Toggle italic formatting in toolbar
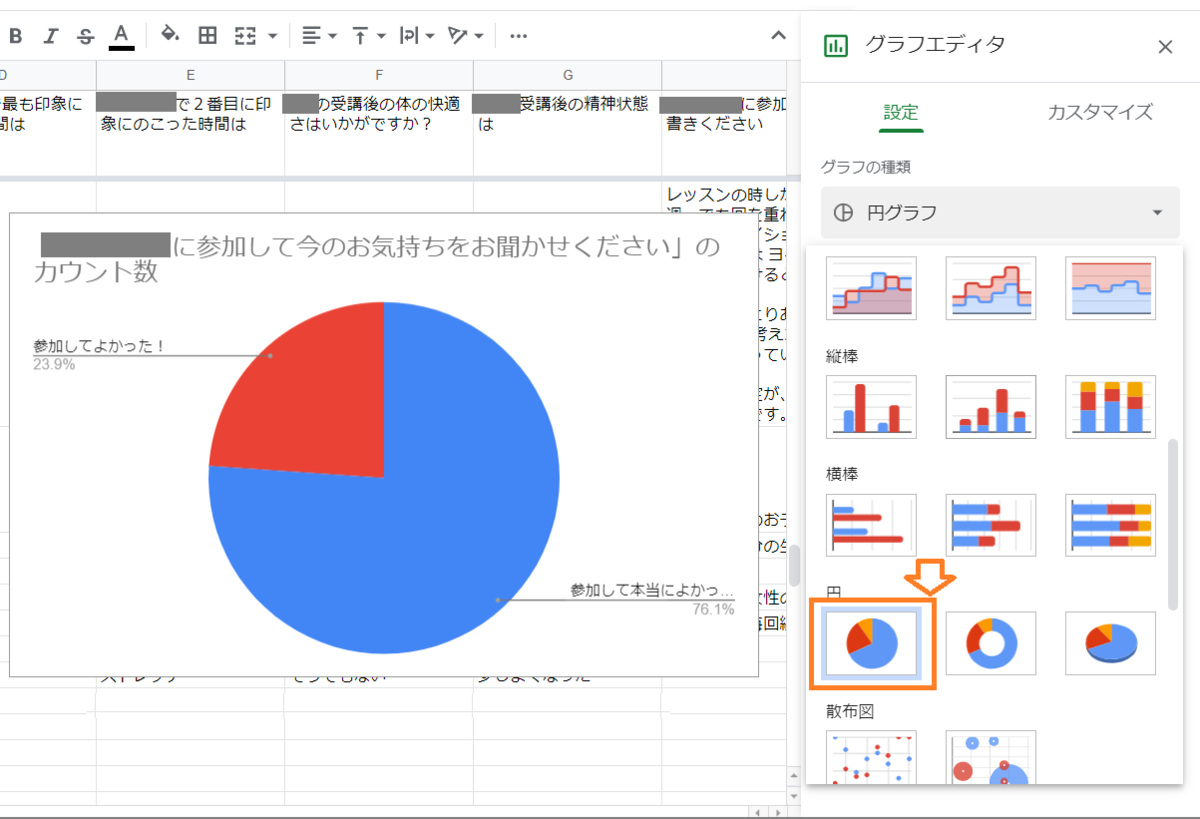Screen dimensions: 1200x819 click(x=51, y=36)
